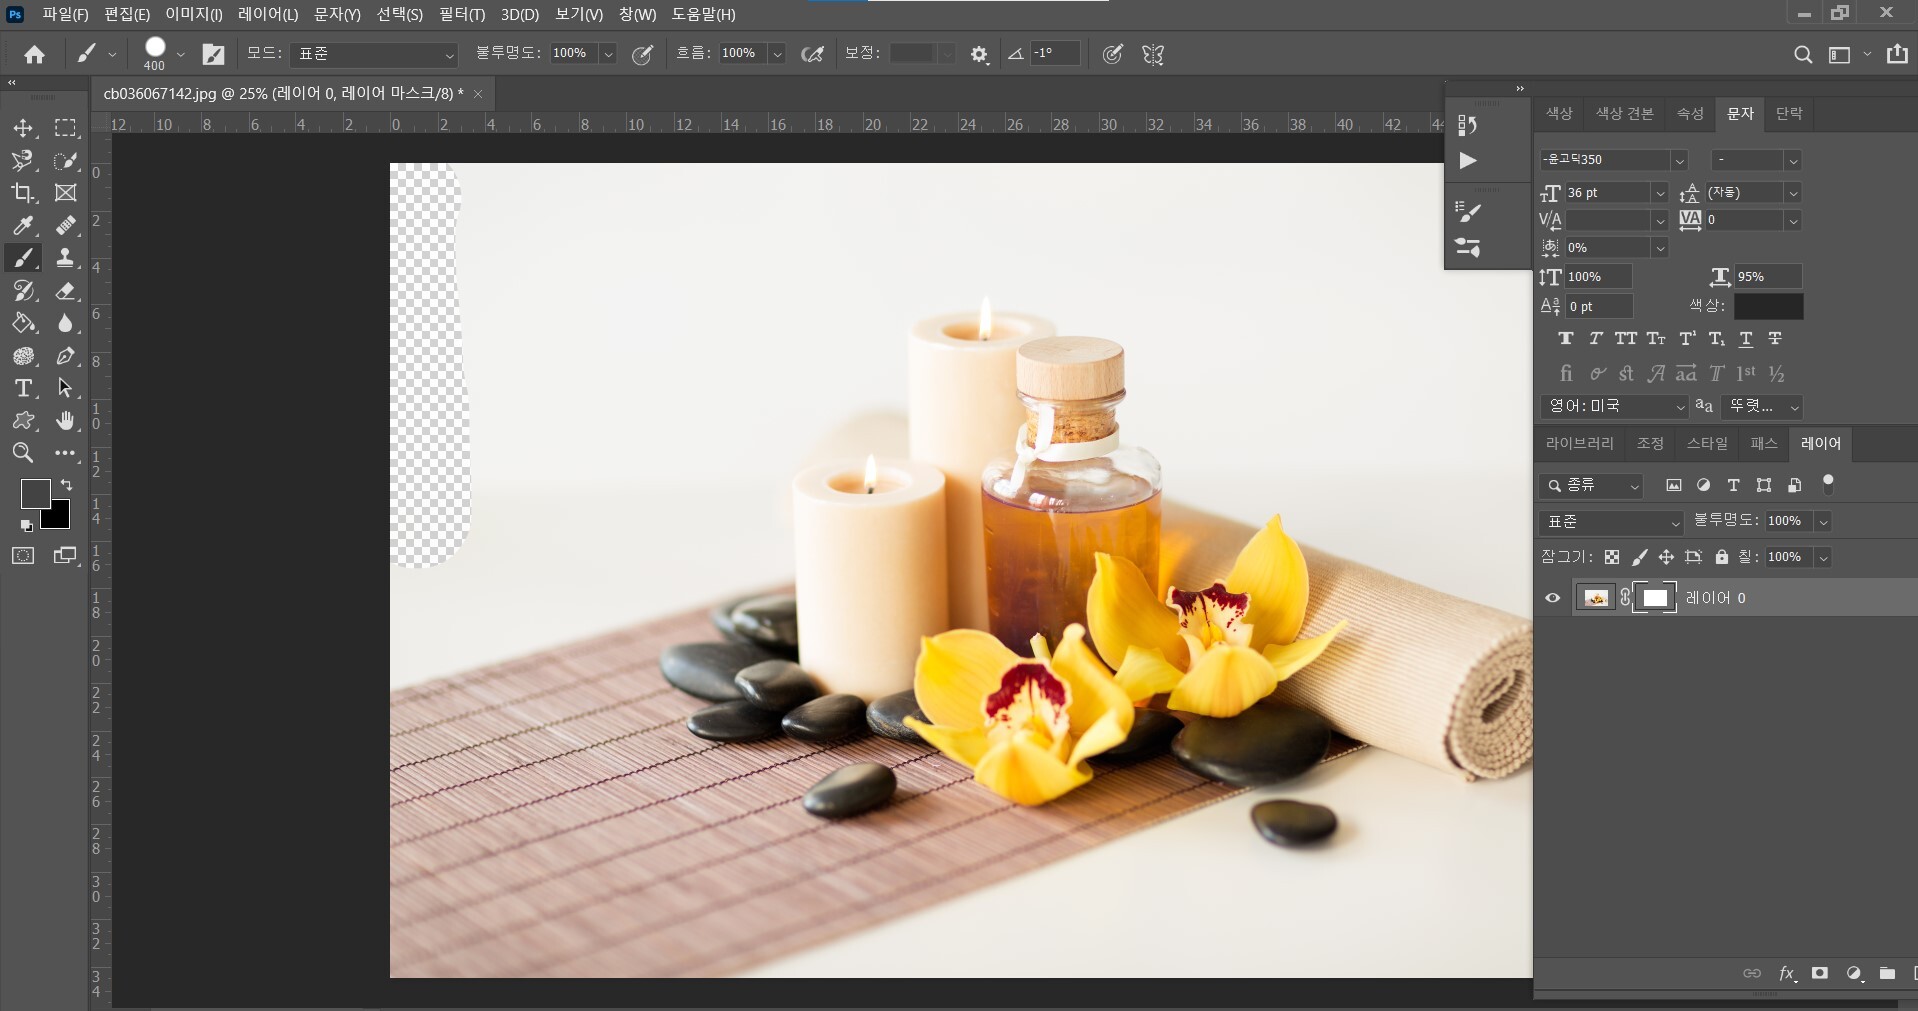The width and height of the screenshot is (1918, 1011).
Task: Select the Crop tool
Action: pos(23,193)
